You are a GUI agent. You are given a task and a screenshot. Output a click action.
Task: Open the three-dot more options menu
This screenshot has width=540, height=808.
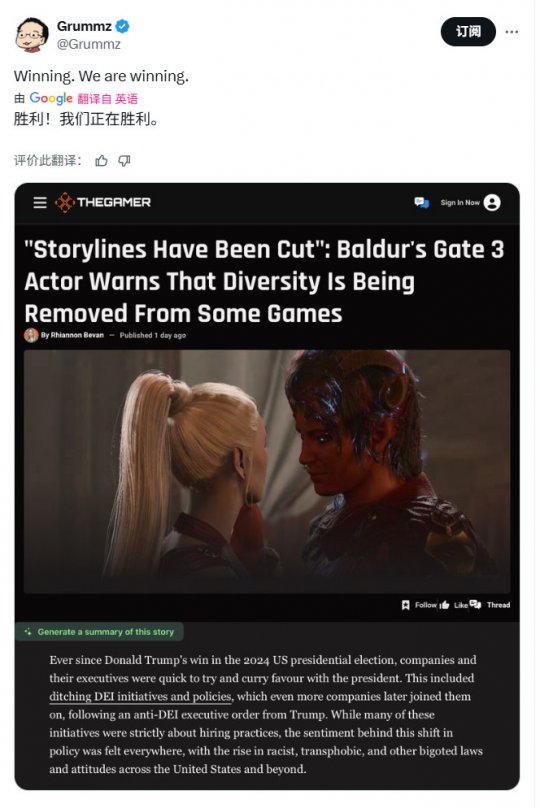coord(511,32)
